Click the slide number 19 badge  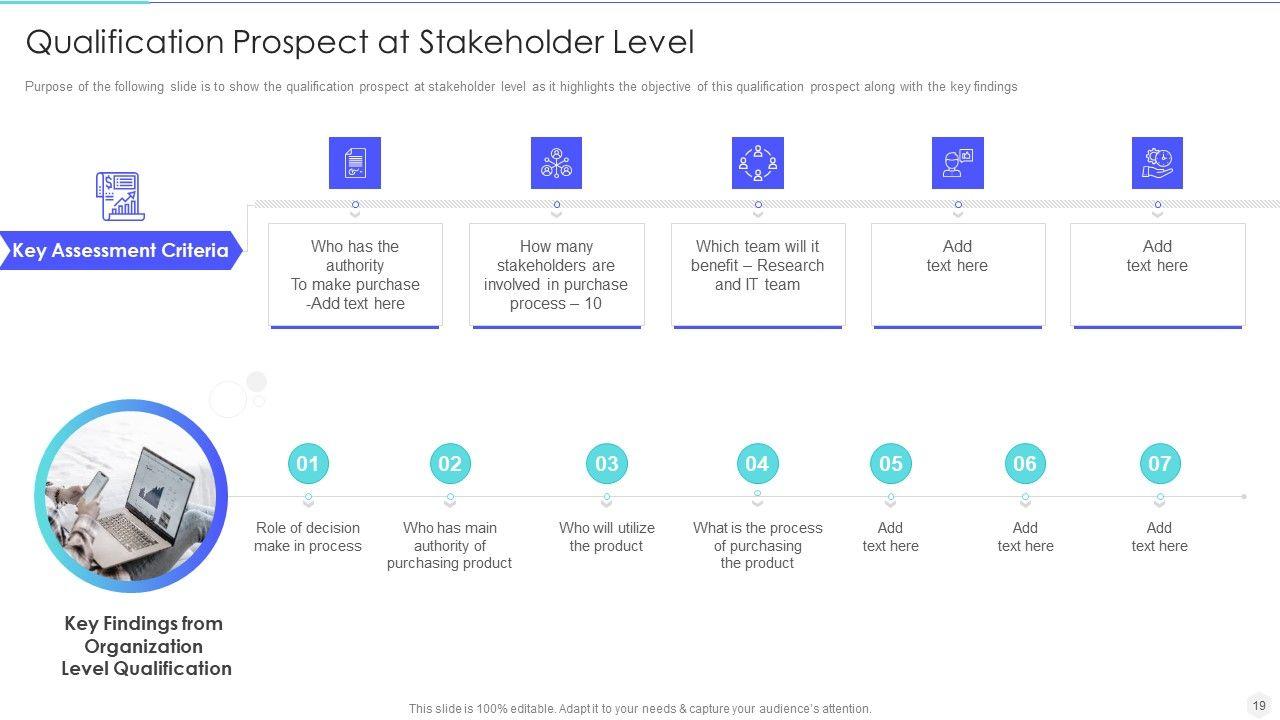[x=1259, y=705]
